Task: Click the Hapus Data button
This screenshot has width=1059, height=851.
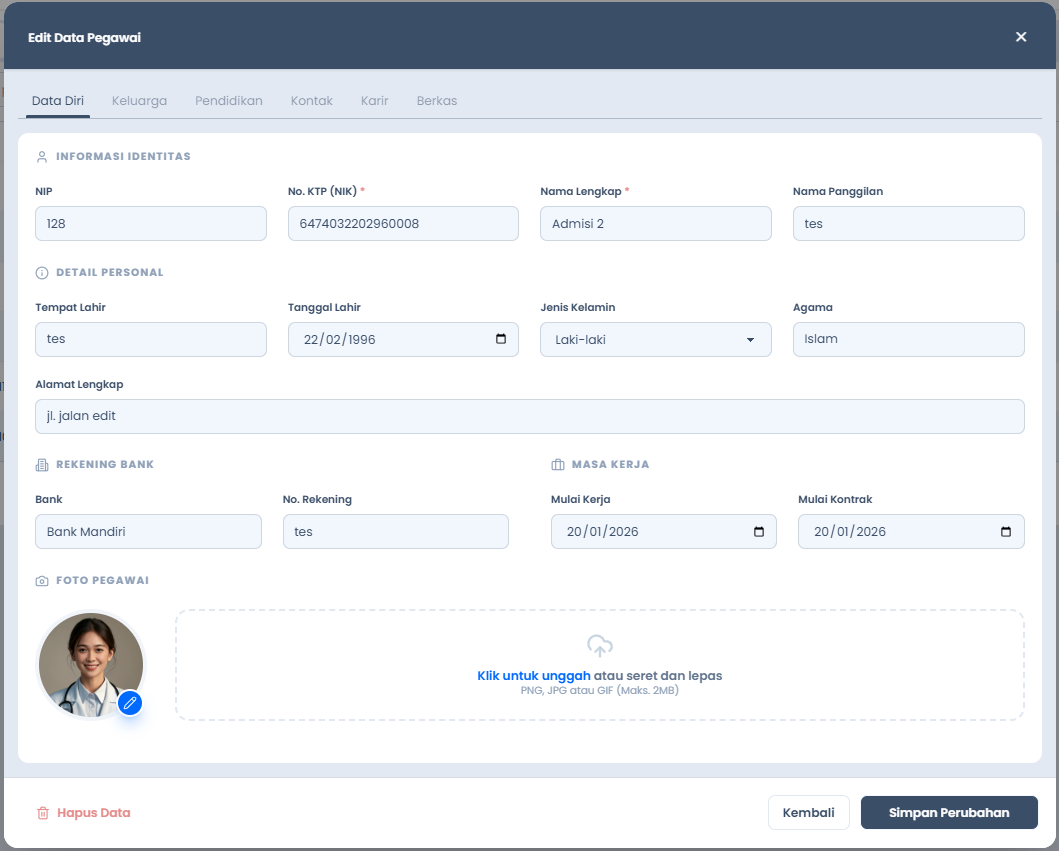Action: (83, 813)
